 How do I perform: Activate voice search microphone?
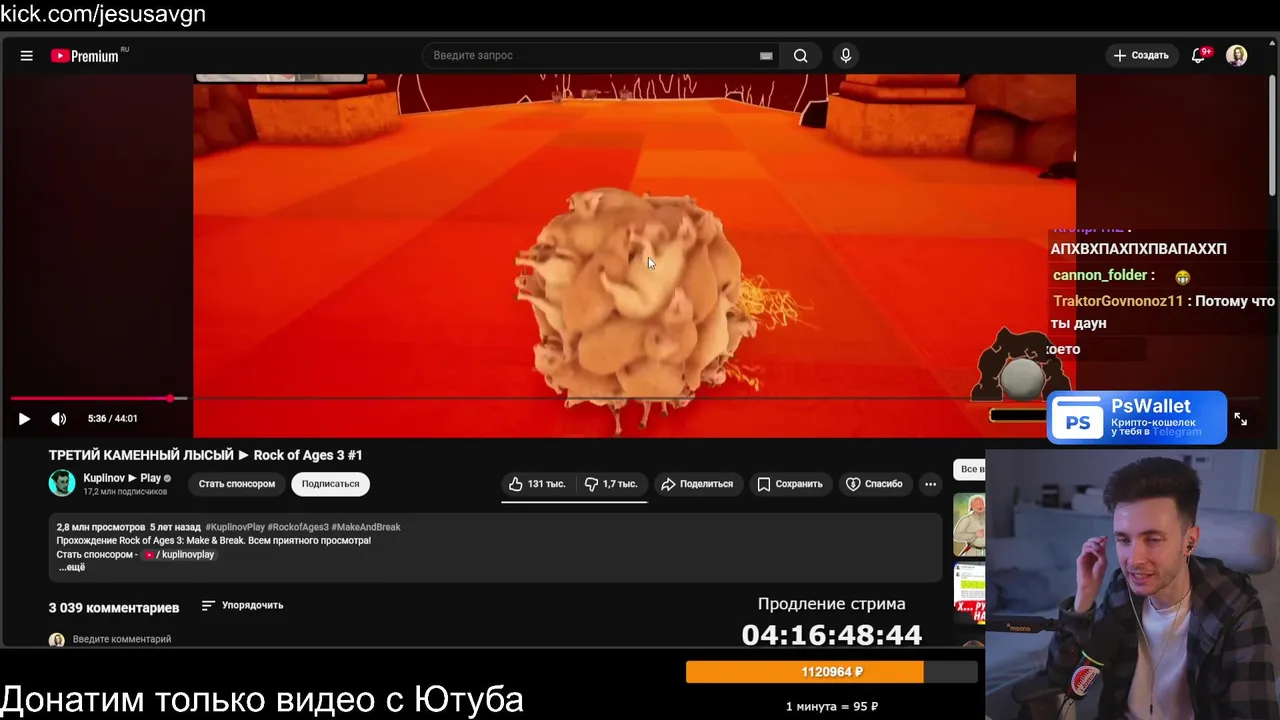(x=846, y=56)
